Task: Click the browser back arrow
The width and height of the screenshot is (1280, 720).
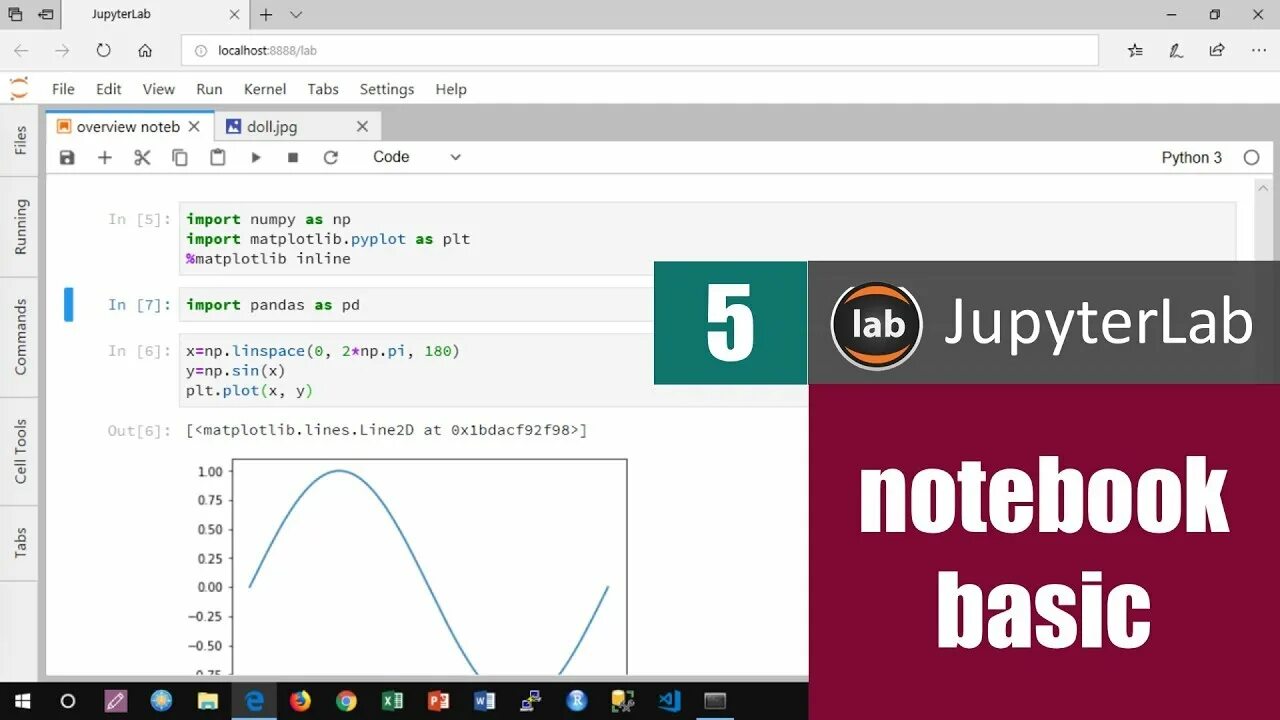Action: click(21, 50)
